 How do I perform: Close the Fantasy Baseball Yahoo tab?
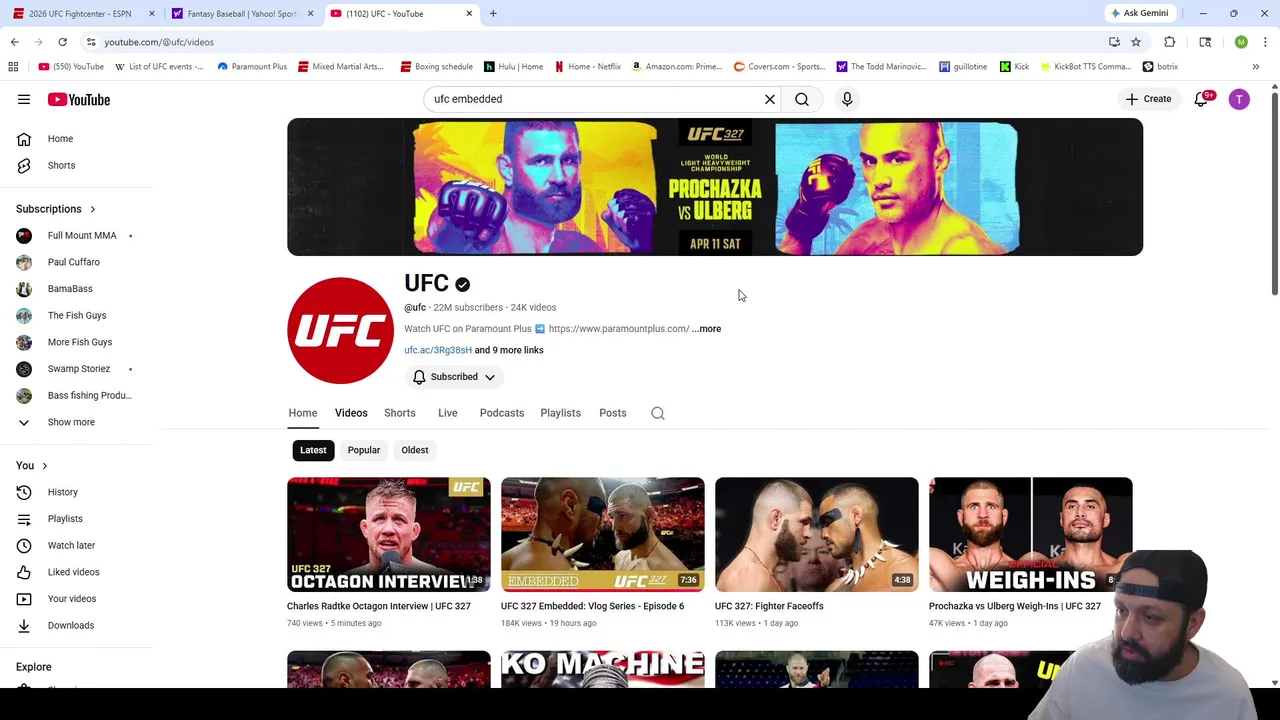310,14
